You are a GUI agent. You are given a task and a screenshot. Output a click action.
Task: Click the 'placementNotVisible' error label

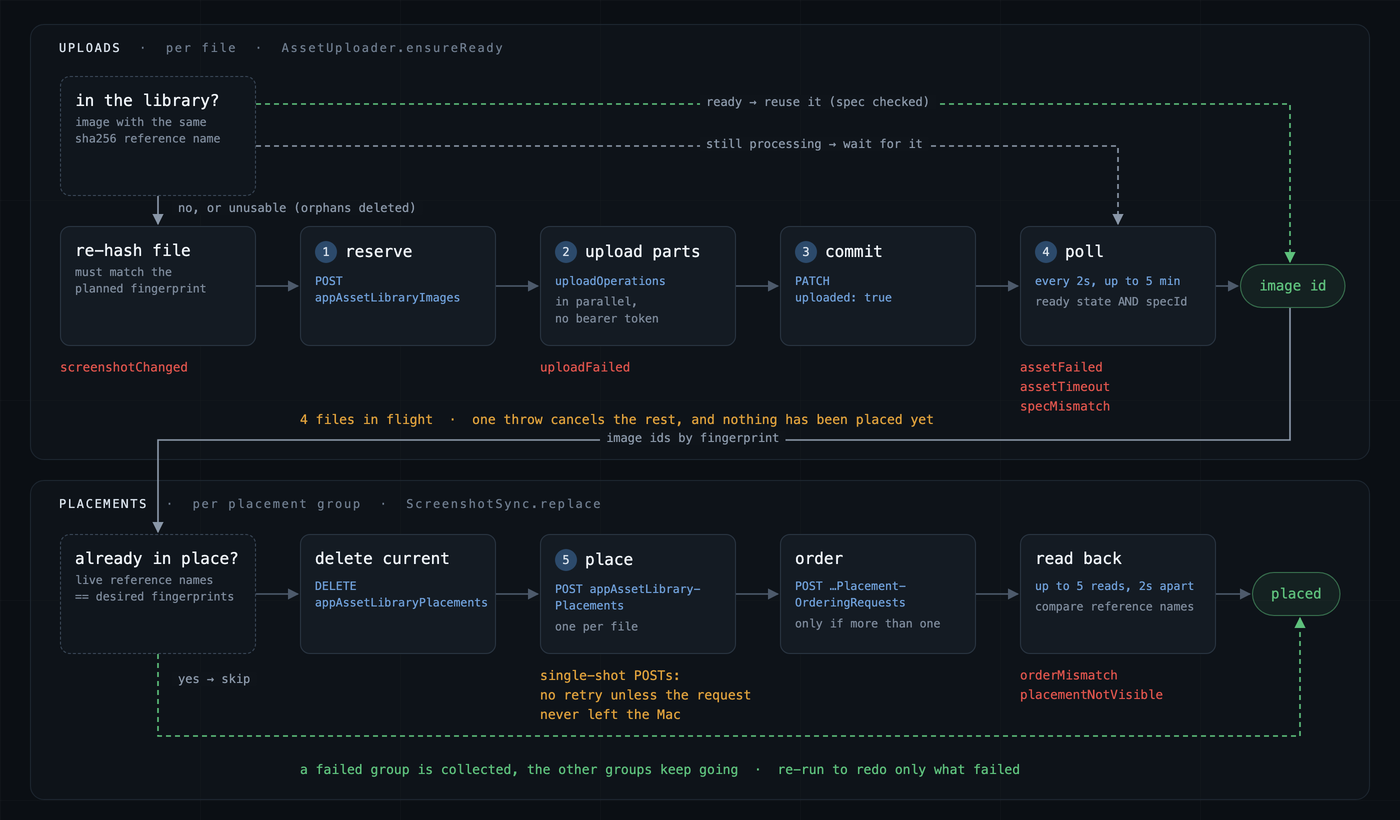[x=1091, y=695]
